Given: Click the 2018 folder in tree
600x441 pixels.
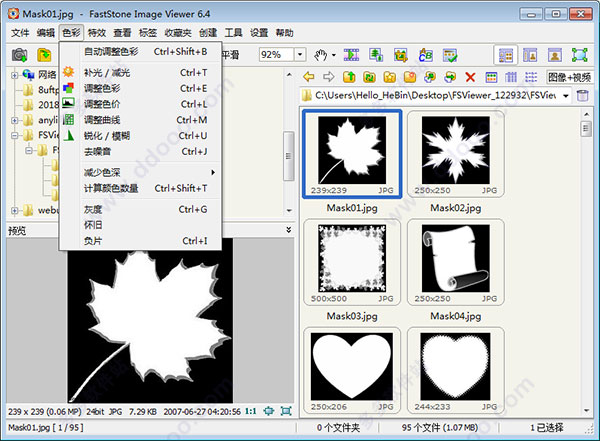Looking at the screenshot, I should point(41,105).
